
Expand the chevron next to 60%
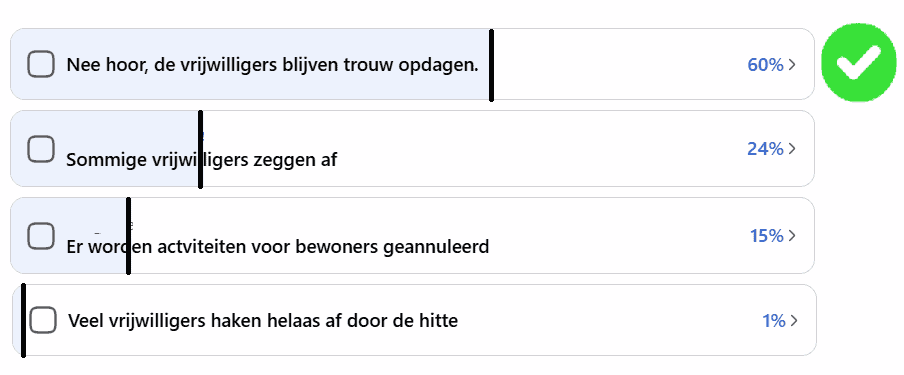tap(792, 65)
